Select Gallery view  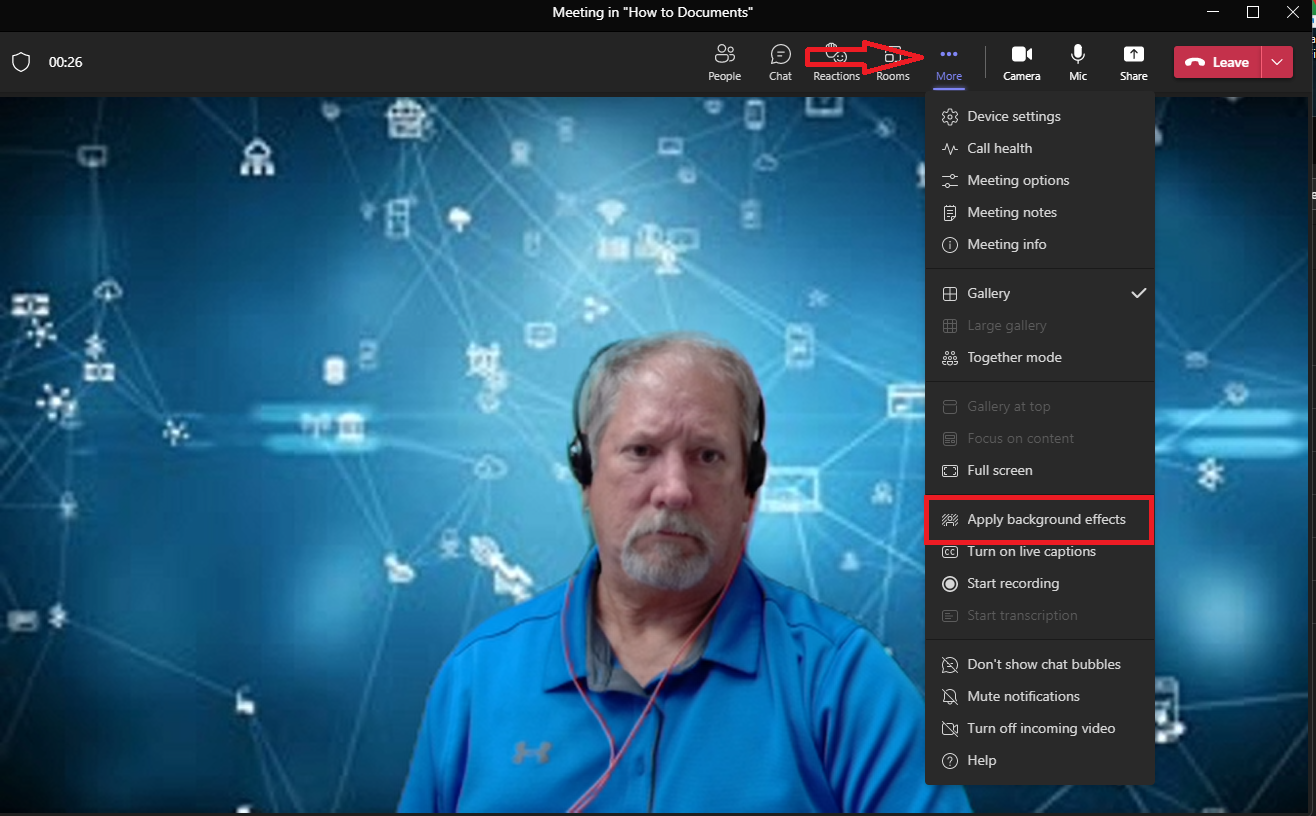click(1040, 293)
